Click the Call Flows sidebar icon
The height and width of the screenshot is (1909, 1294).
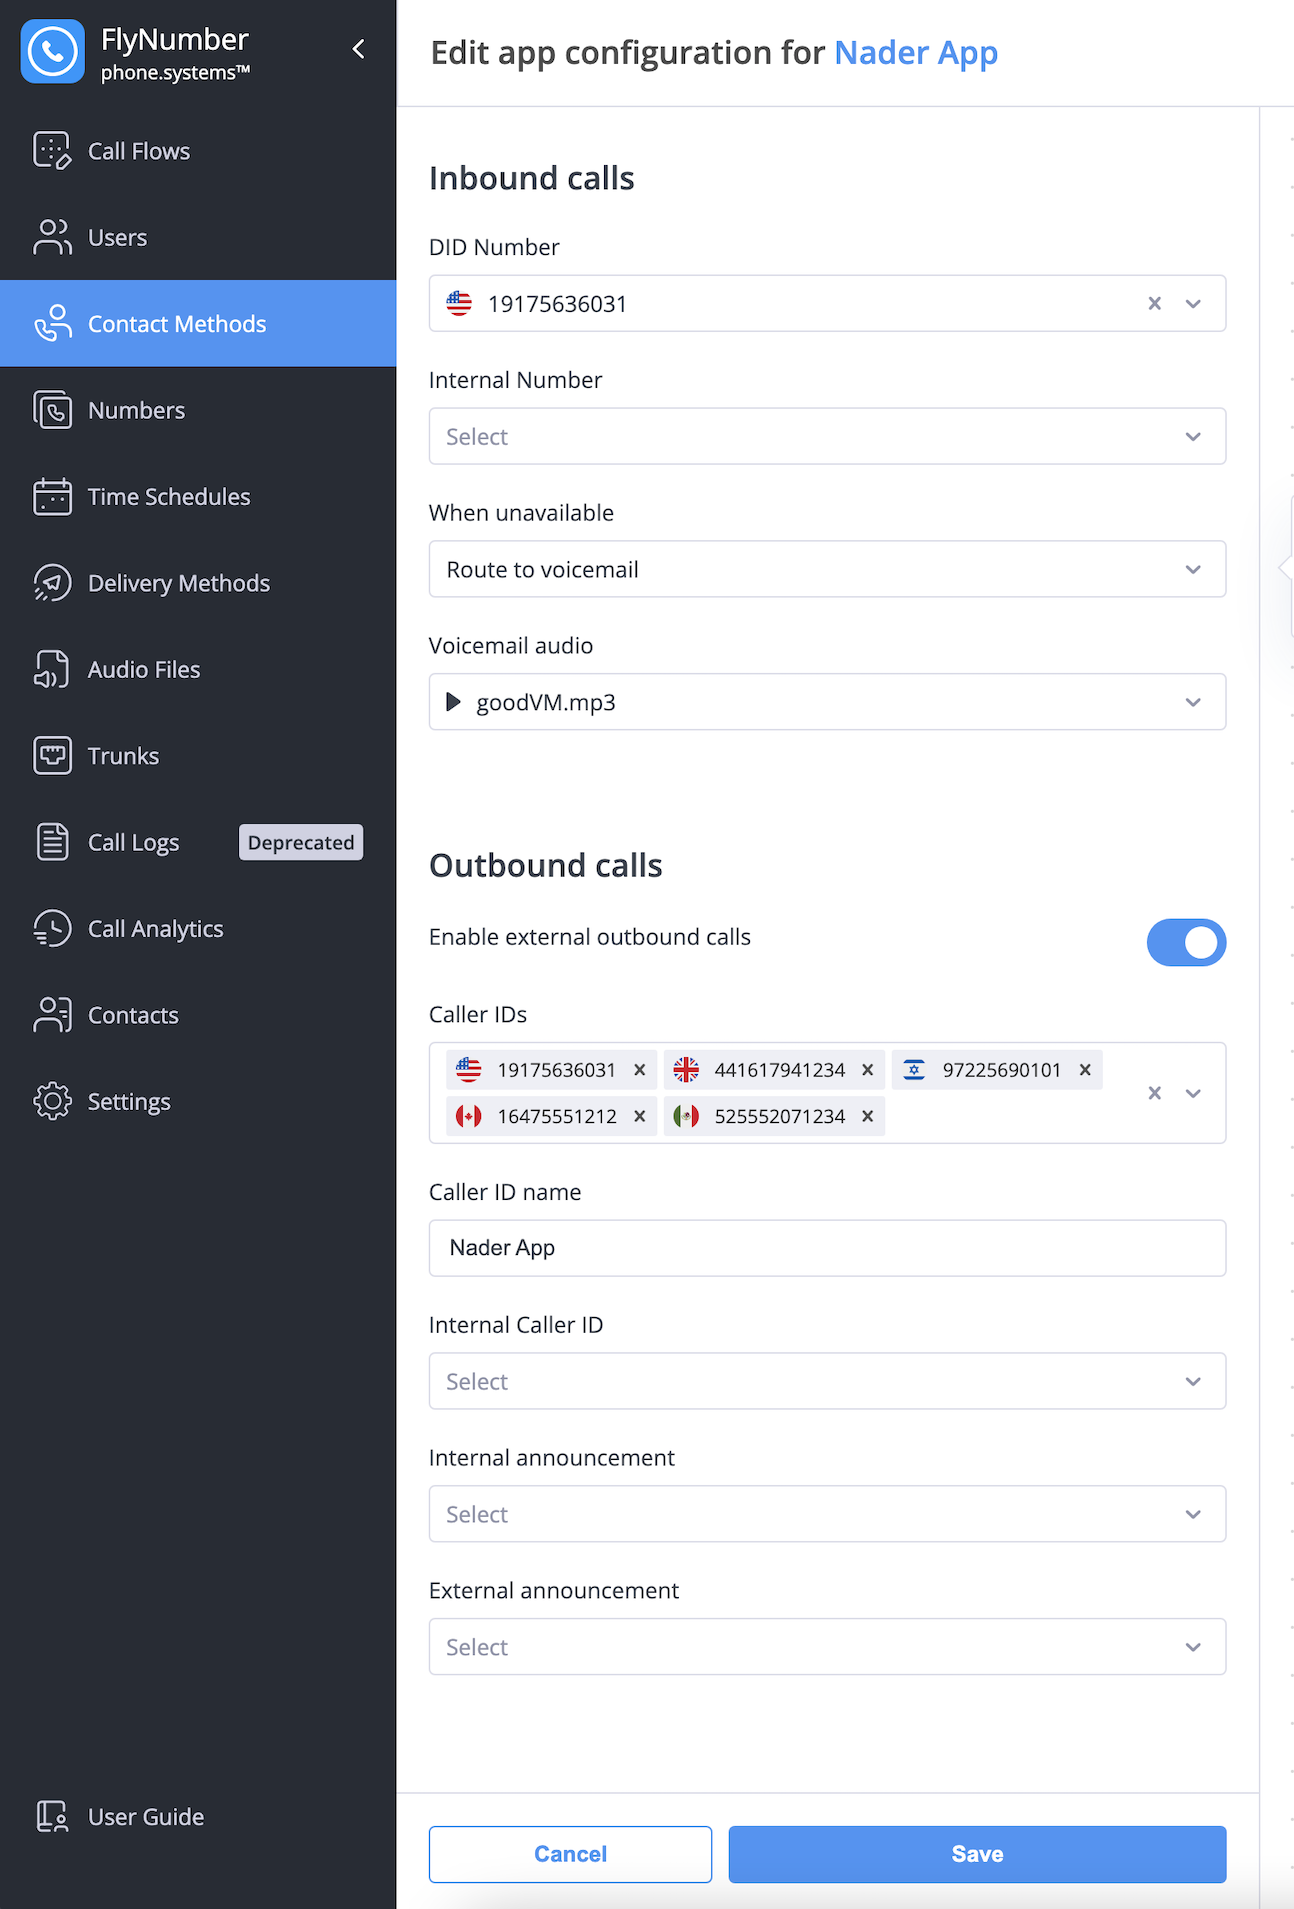[52, 151]
